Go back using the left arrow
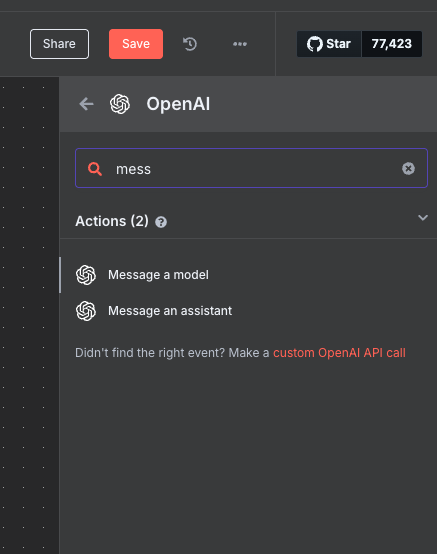This screenshot has height=554, width=437. click(87, 104)
